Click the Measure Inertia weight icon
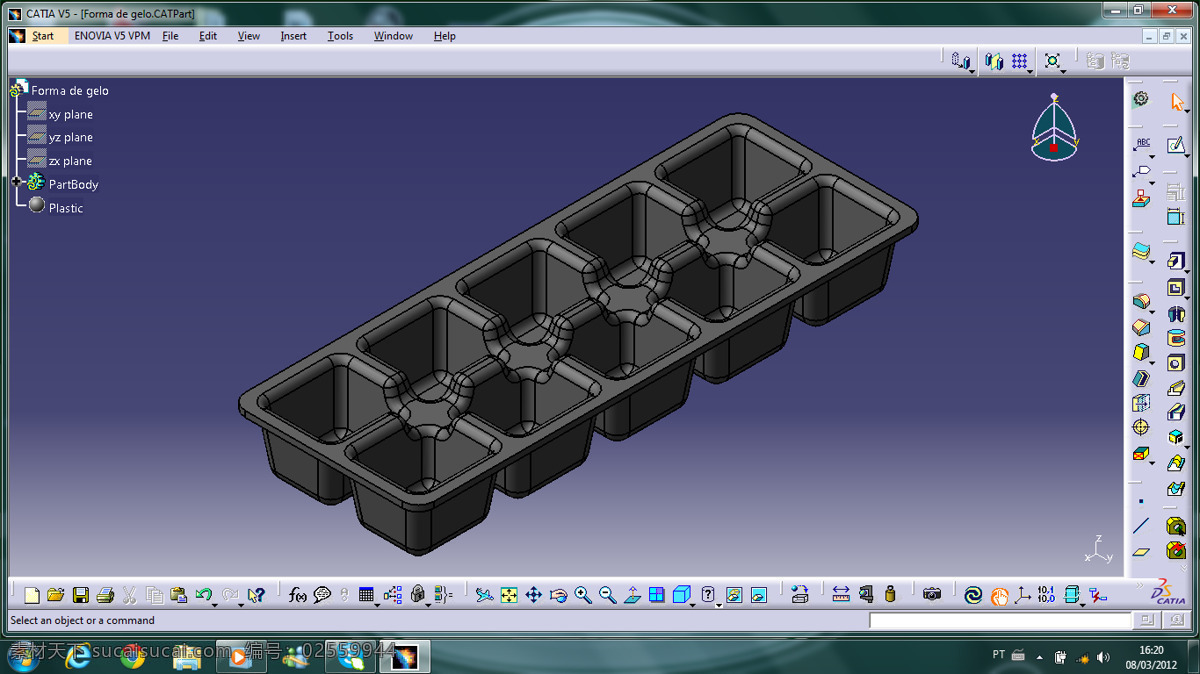The height and width of the screenshot is (674, 1200). [890, 594]
